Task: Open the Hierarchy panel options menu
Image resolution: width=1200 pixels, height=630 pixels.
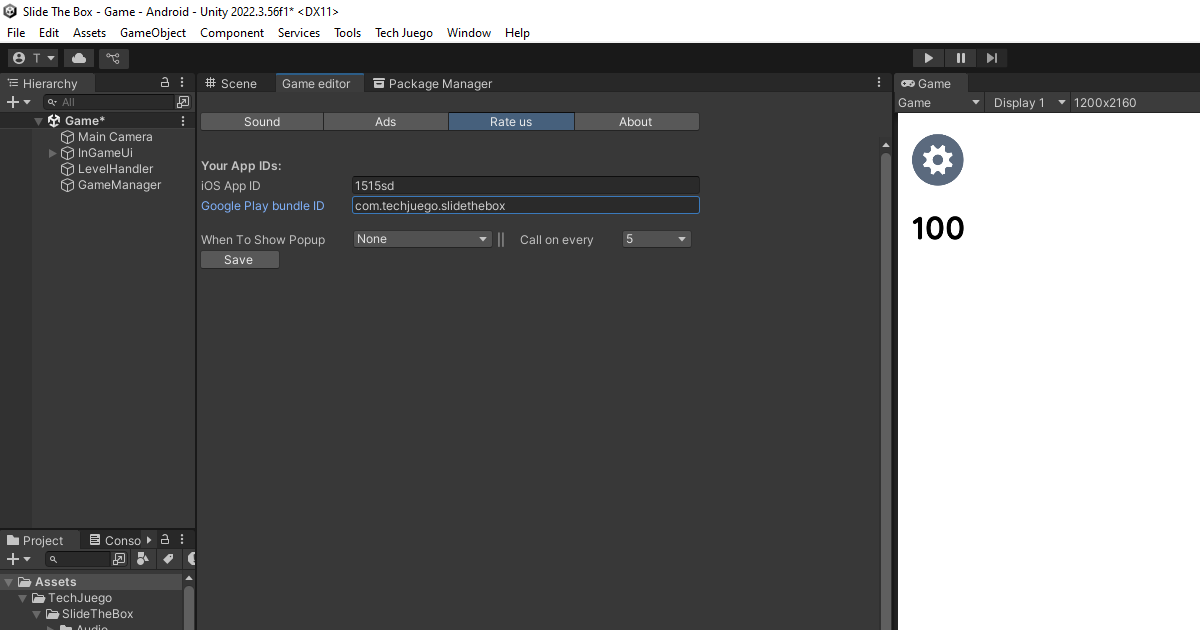Action: [x=182, y=83]
